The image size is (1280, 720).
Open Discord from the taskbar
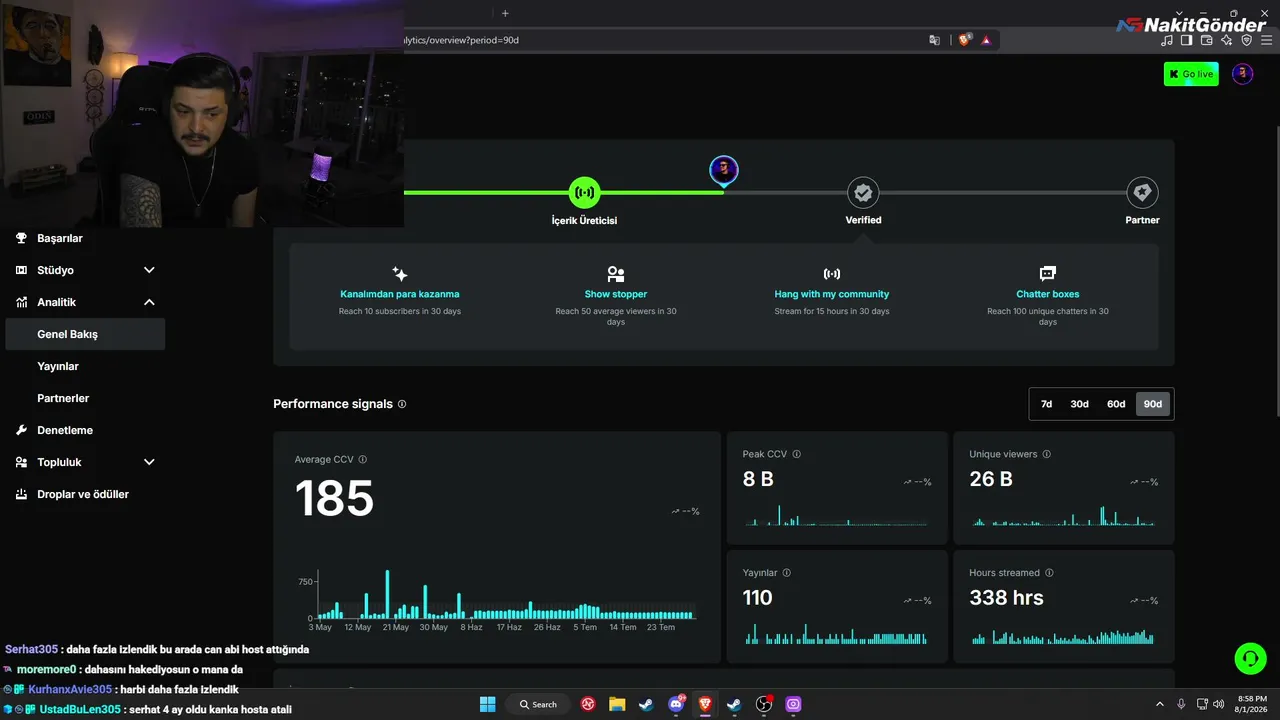(675, 704)
